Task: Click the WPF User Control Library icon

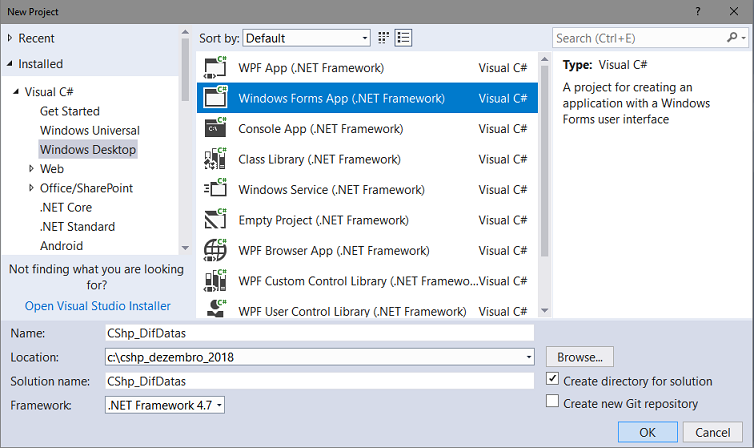Action: [x=215, y=308]
